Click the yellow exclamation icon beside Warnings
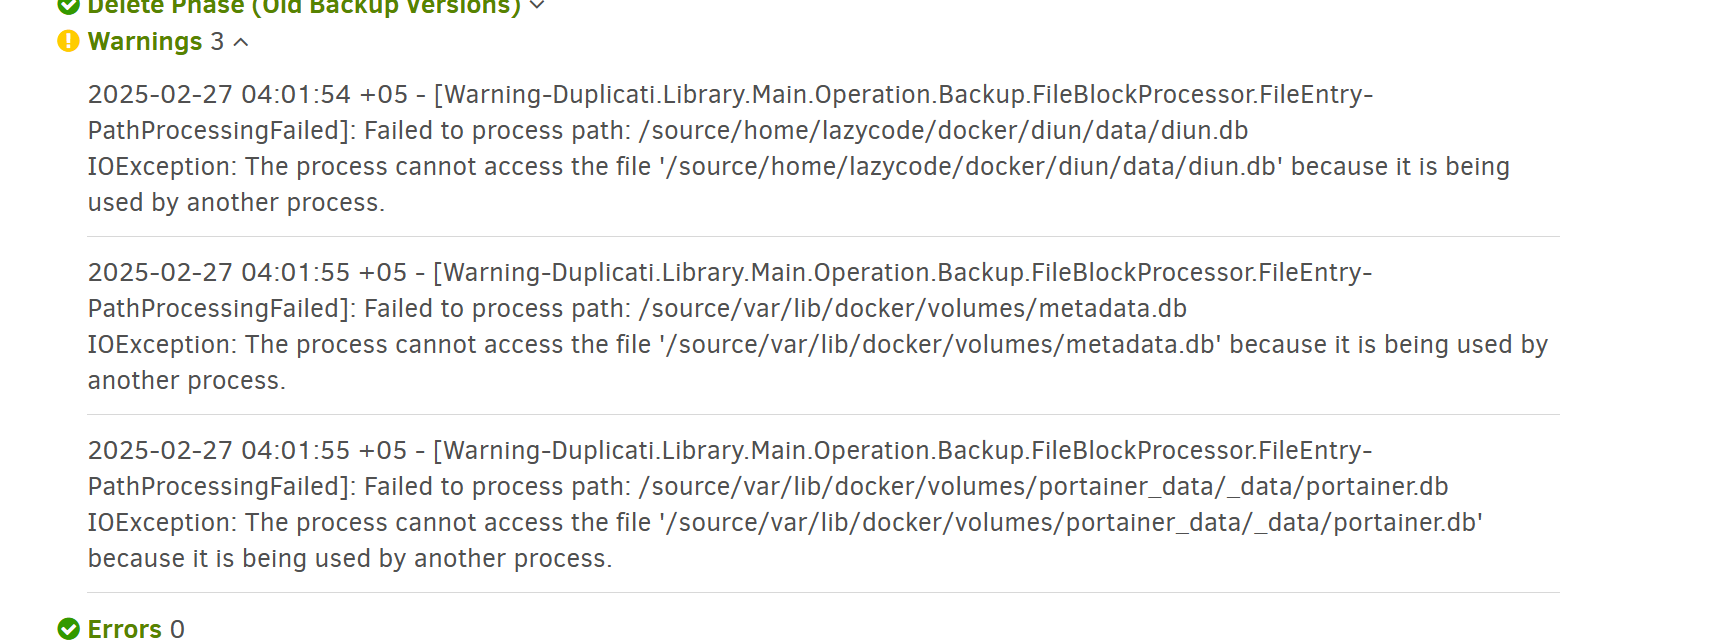The height and width of the screenshot is (644, 1723). click(68, 41)
